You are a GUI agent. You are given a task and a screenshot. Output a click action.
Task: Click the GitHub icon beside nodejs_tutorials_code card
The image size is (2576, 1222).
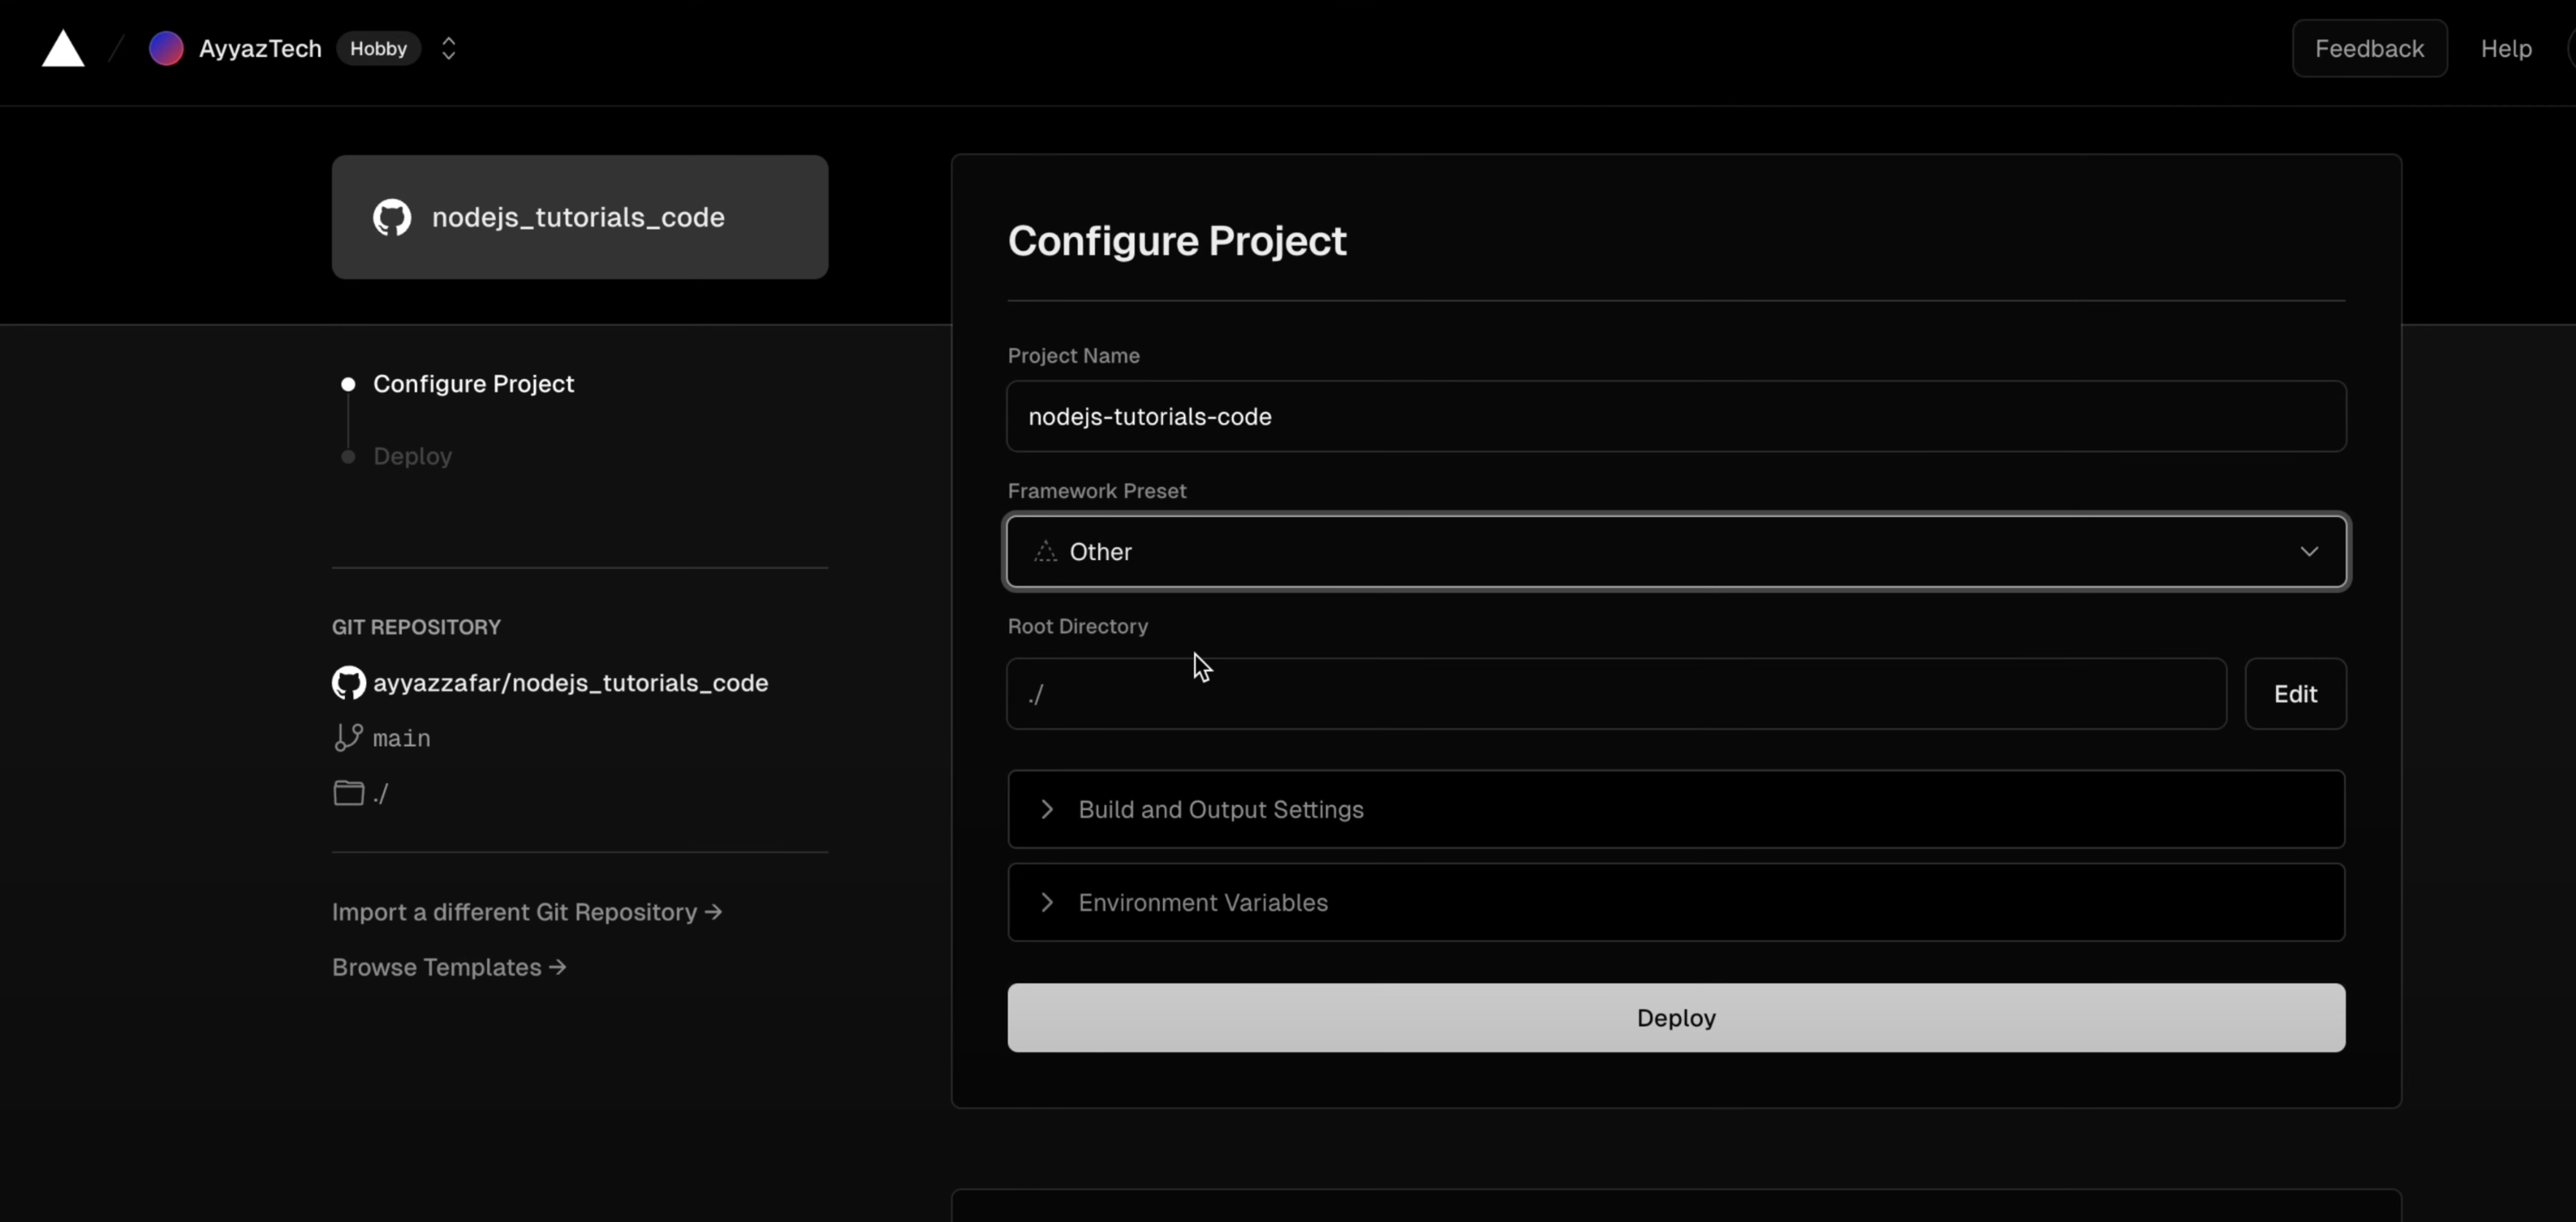click(392, 217)
